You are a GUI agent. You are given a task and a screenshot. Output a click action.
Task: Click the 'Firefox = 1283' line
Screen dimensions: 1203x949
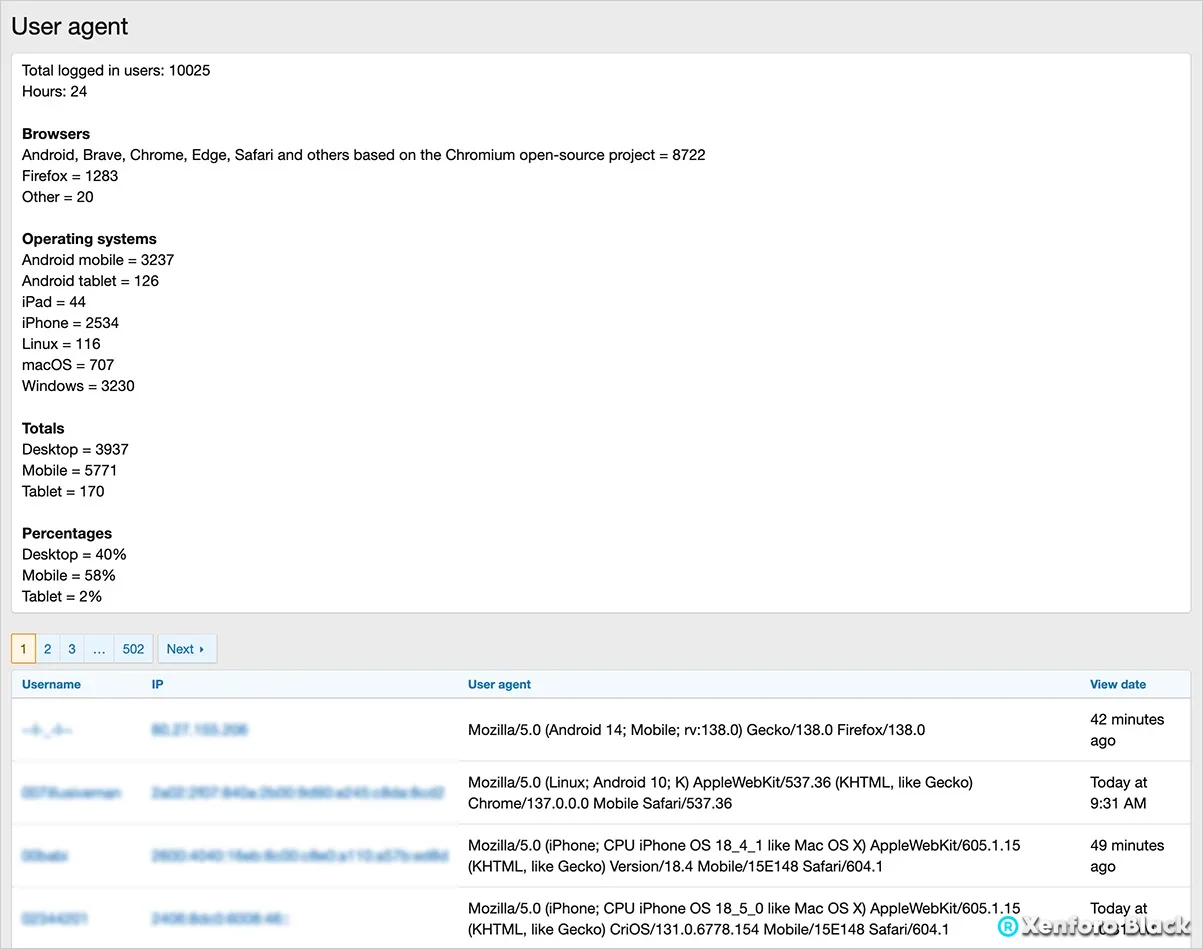(70, 176)
